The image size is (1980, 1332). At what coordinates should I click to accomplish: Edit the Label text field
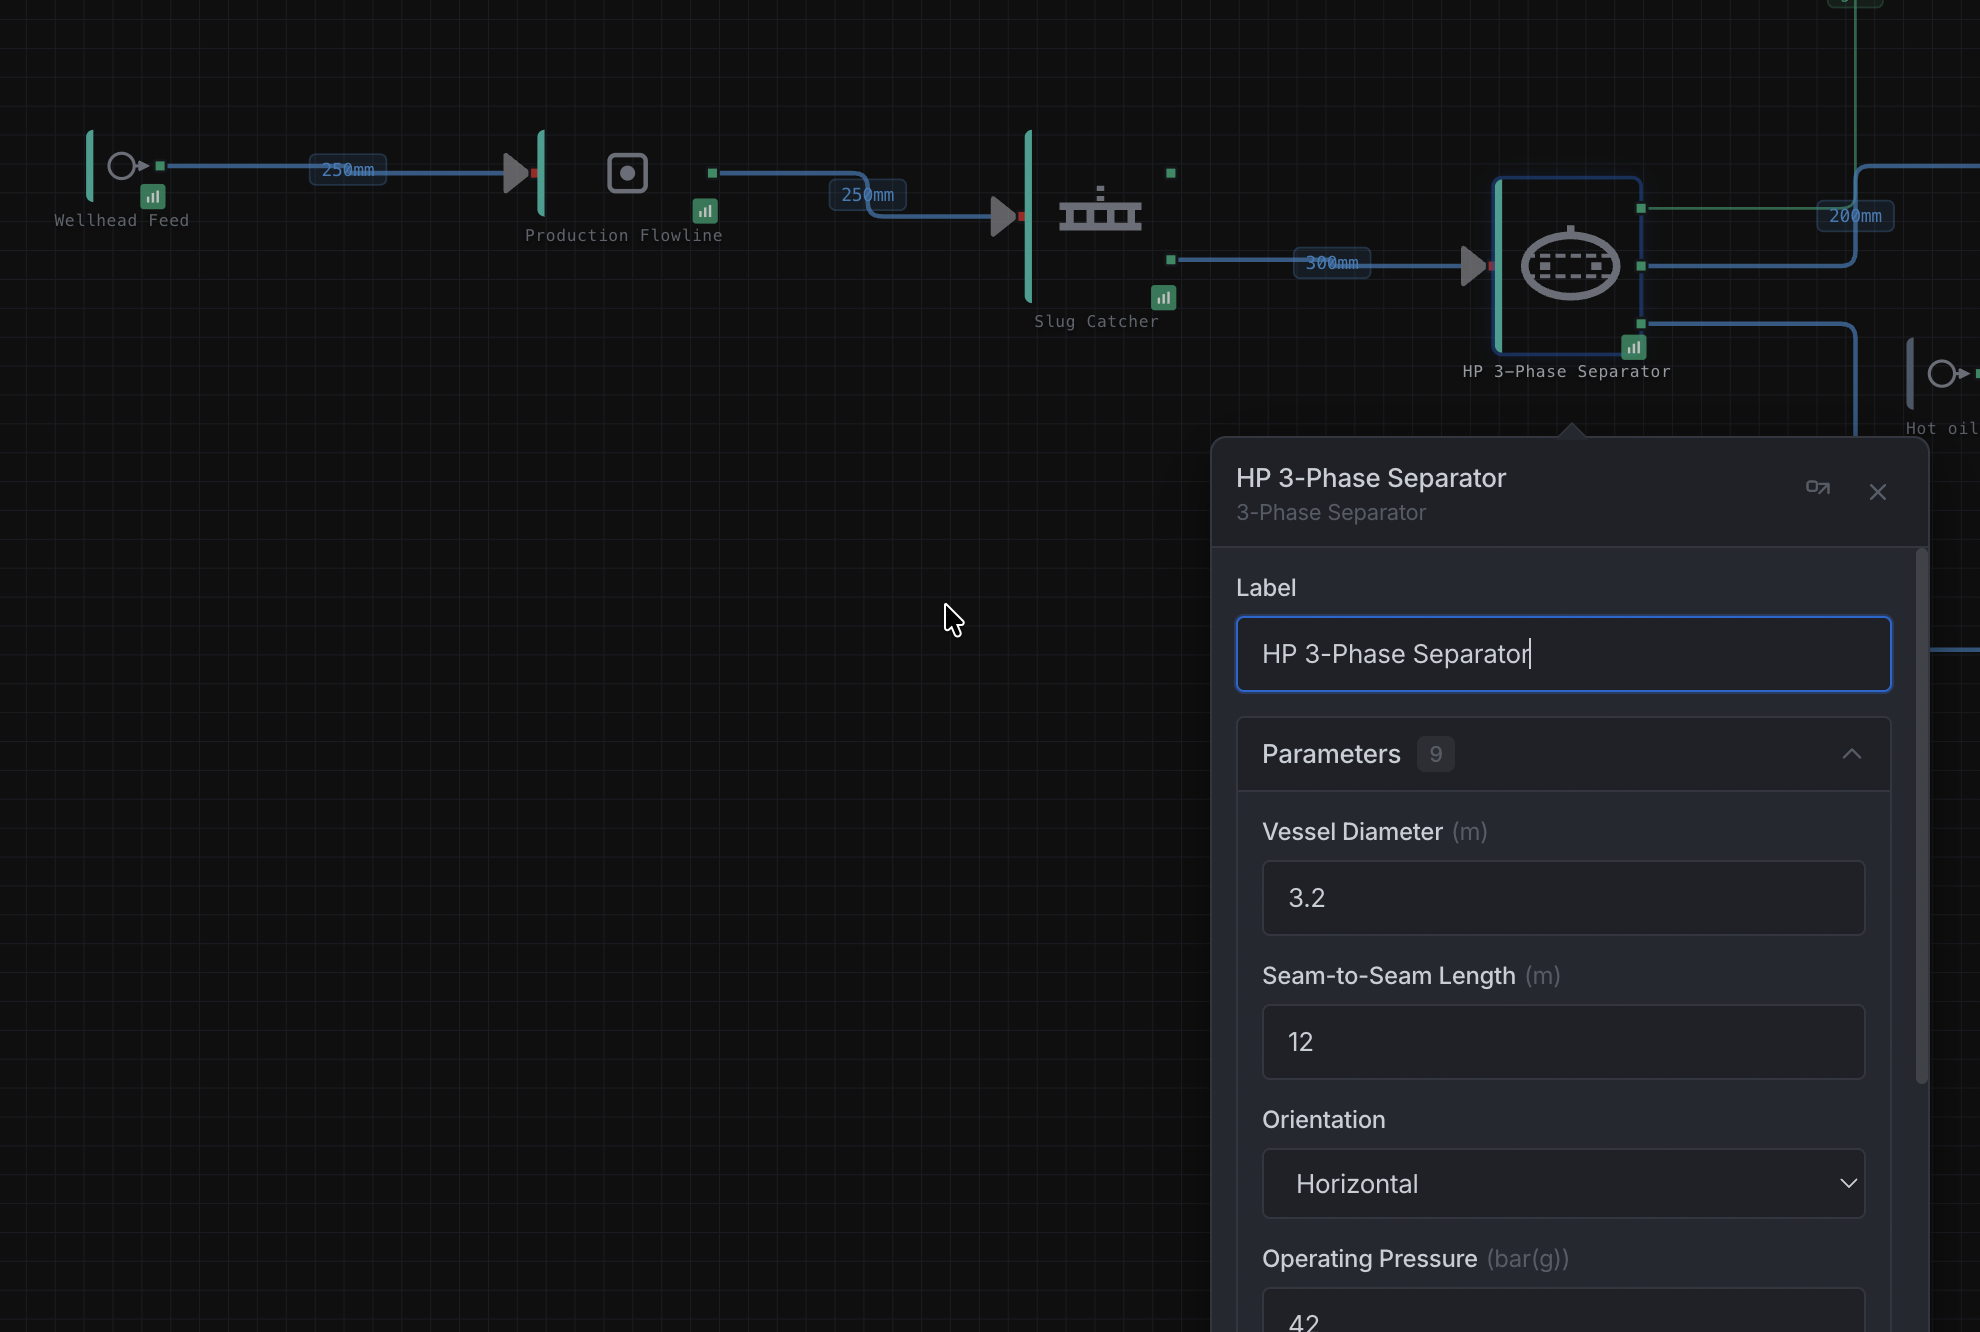(1563, 654)
